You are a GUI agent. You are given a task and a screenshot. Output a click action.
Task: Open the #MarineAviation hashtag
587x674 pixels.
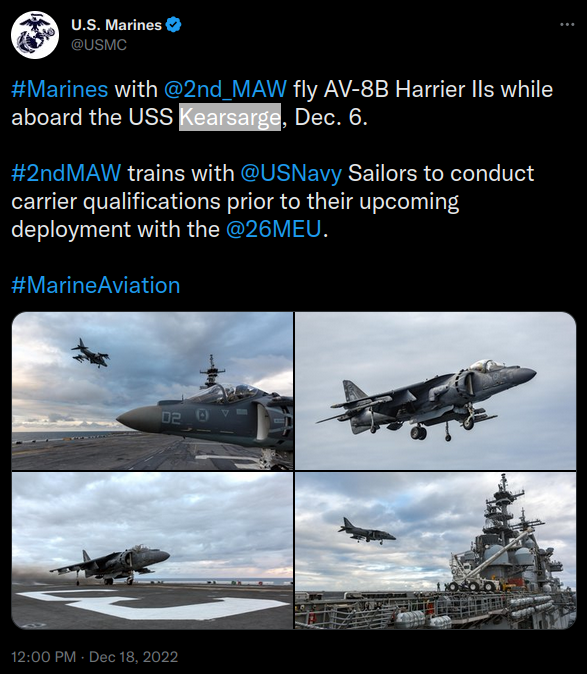click(x=95, y=285)
